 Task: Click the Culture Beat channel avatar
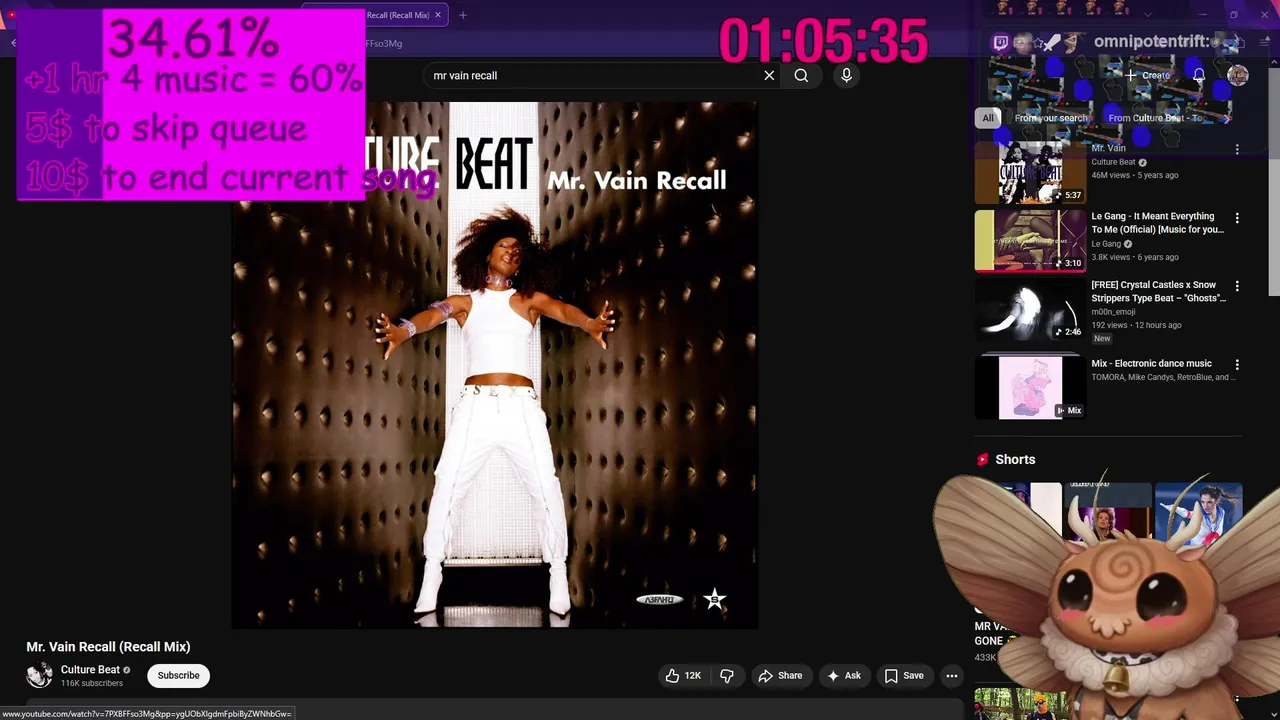[x=39, y=675]
